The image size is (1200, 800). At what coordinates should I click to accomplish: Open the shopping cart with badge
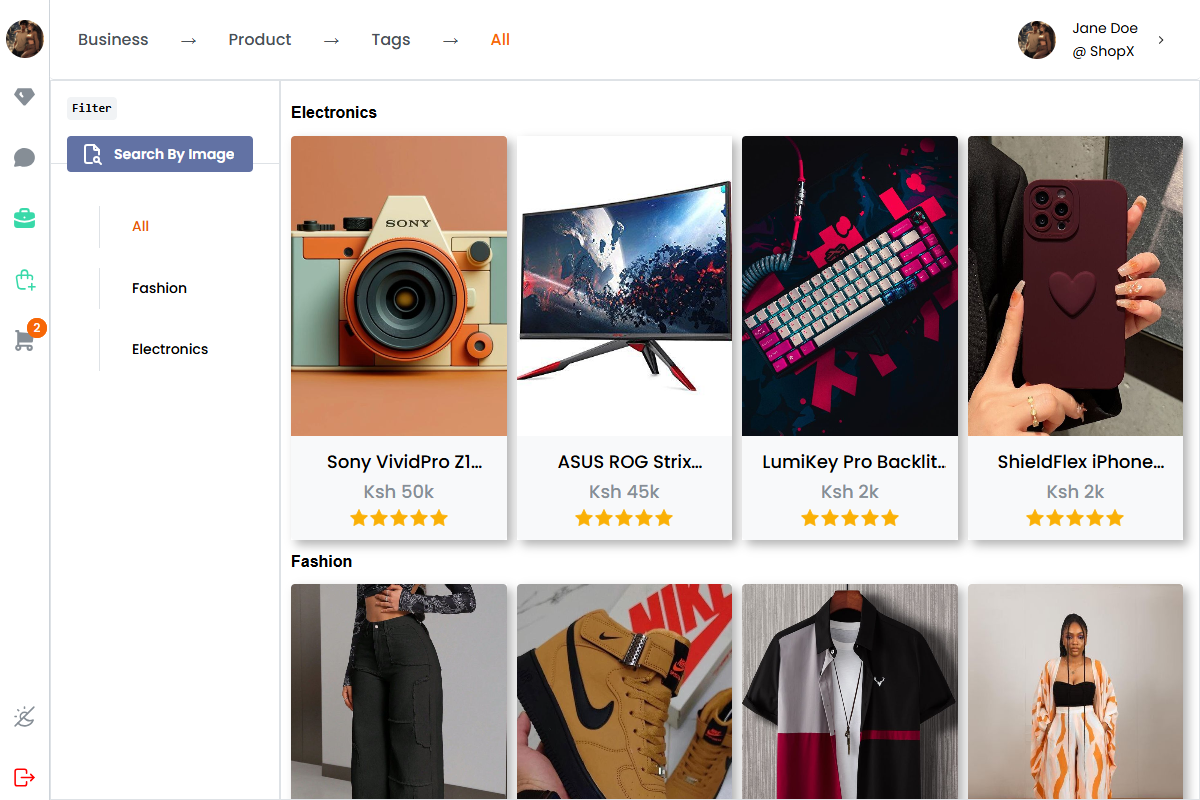25,340
